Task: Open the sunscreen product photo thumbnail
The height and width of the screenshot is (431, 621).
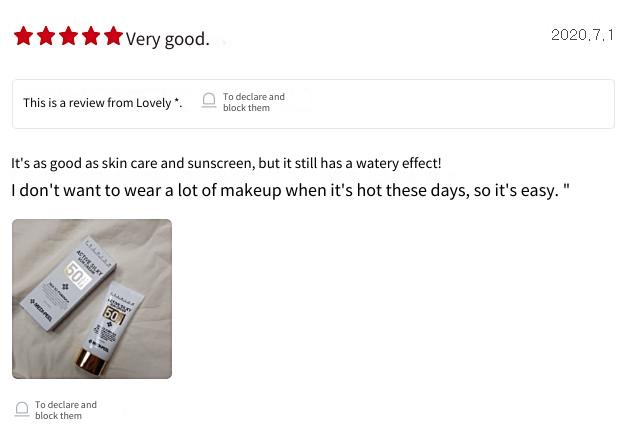Action: [92, 299]
